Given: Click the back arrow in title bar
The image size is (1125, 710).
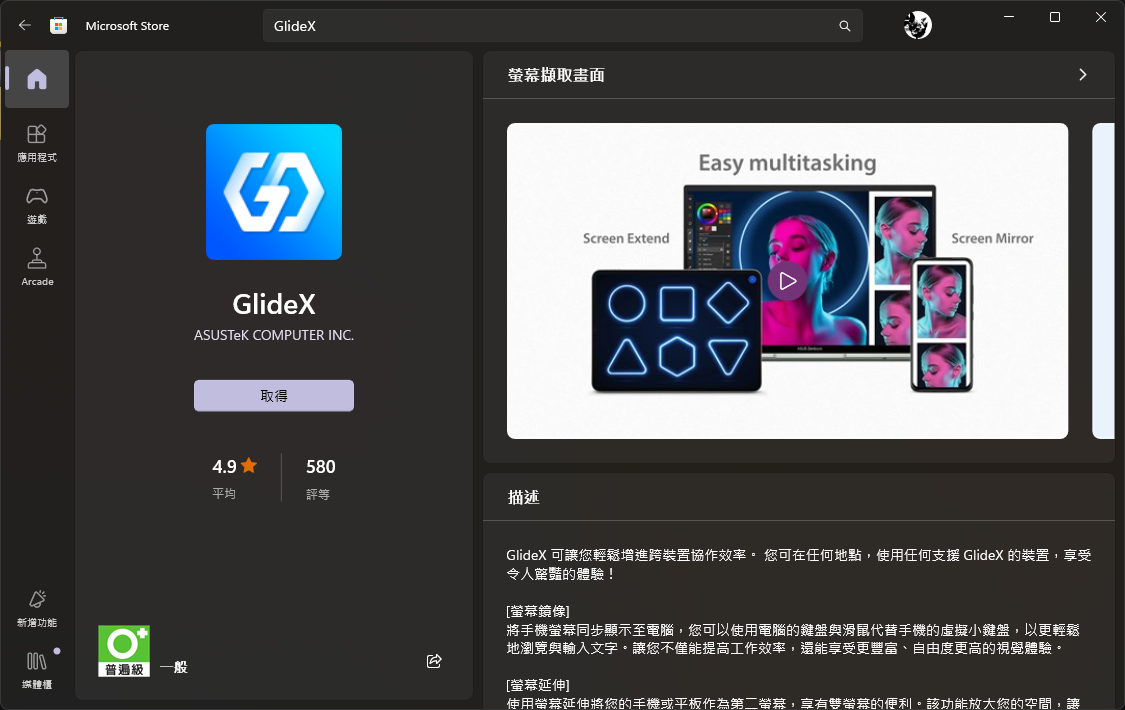Looking at the screenshot, I should (x=25, y=25).
